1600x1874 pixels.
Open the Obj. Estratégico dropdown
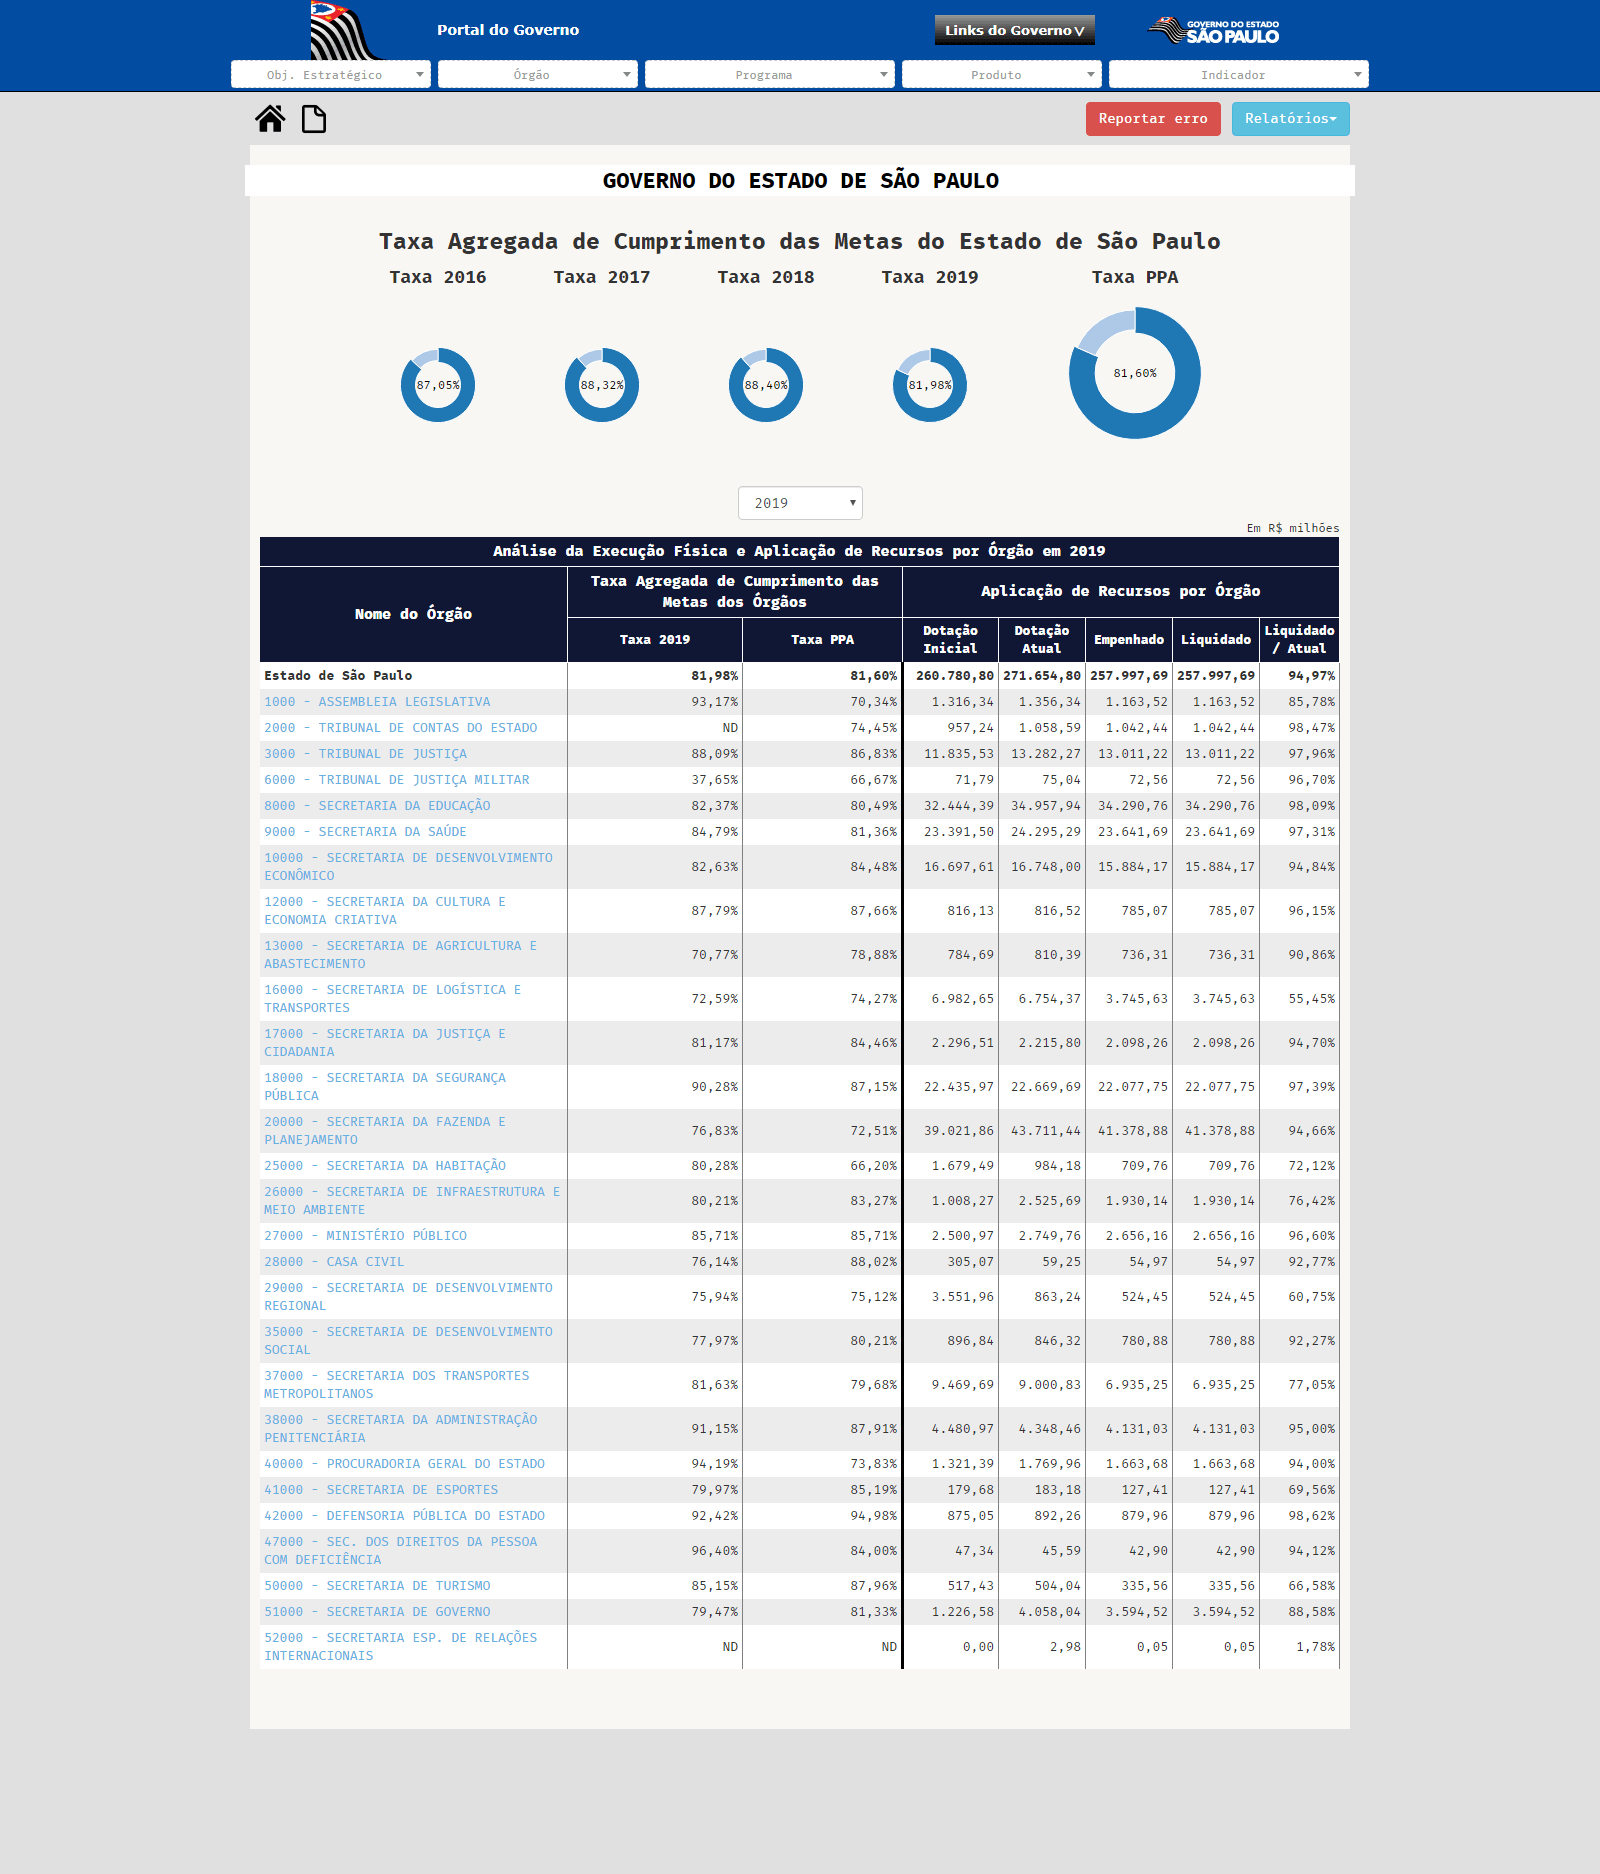(331, 75)
